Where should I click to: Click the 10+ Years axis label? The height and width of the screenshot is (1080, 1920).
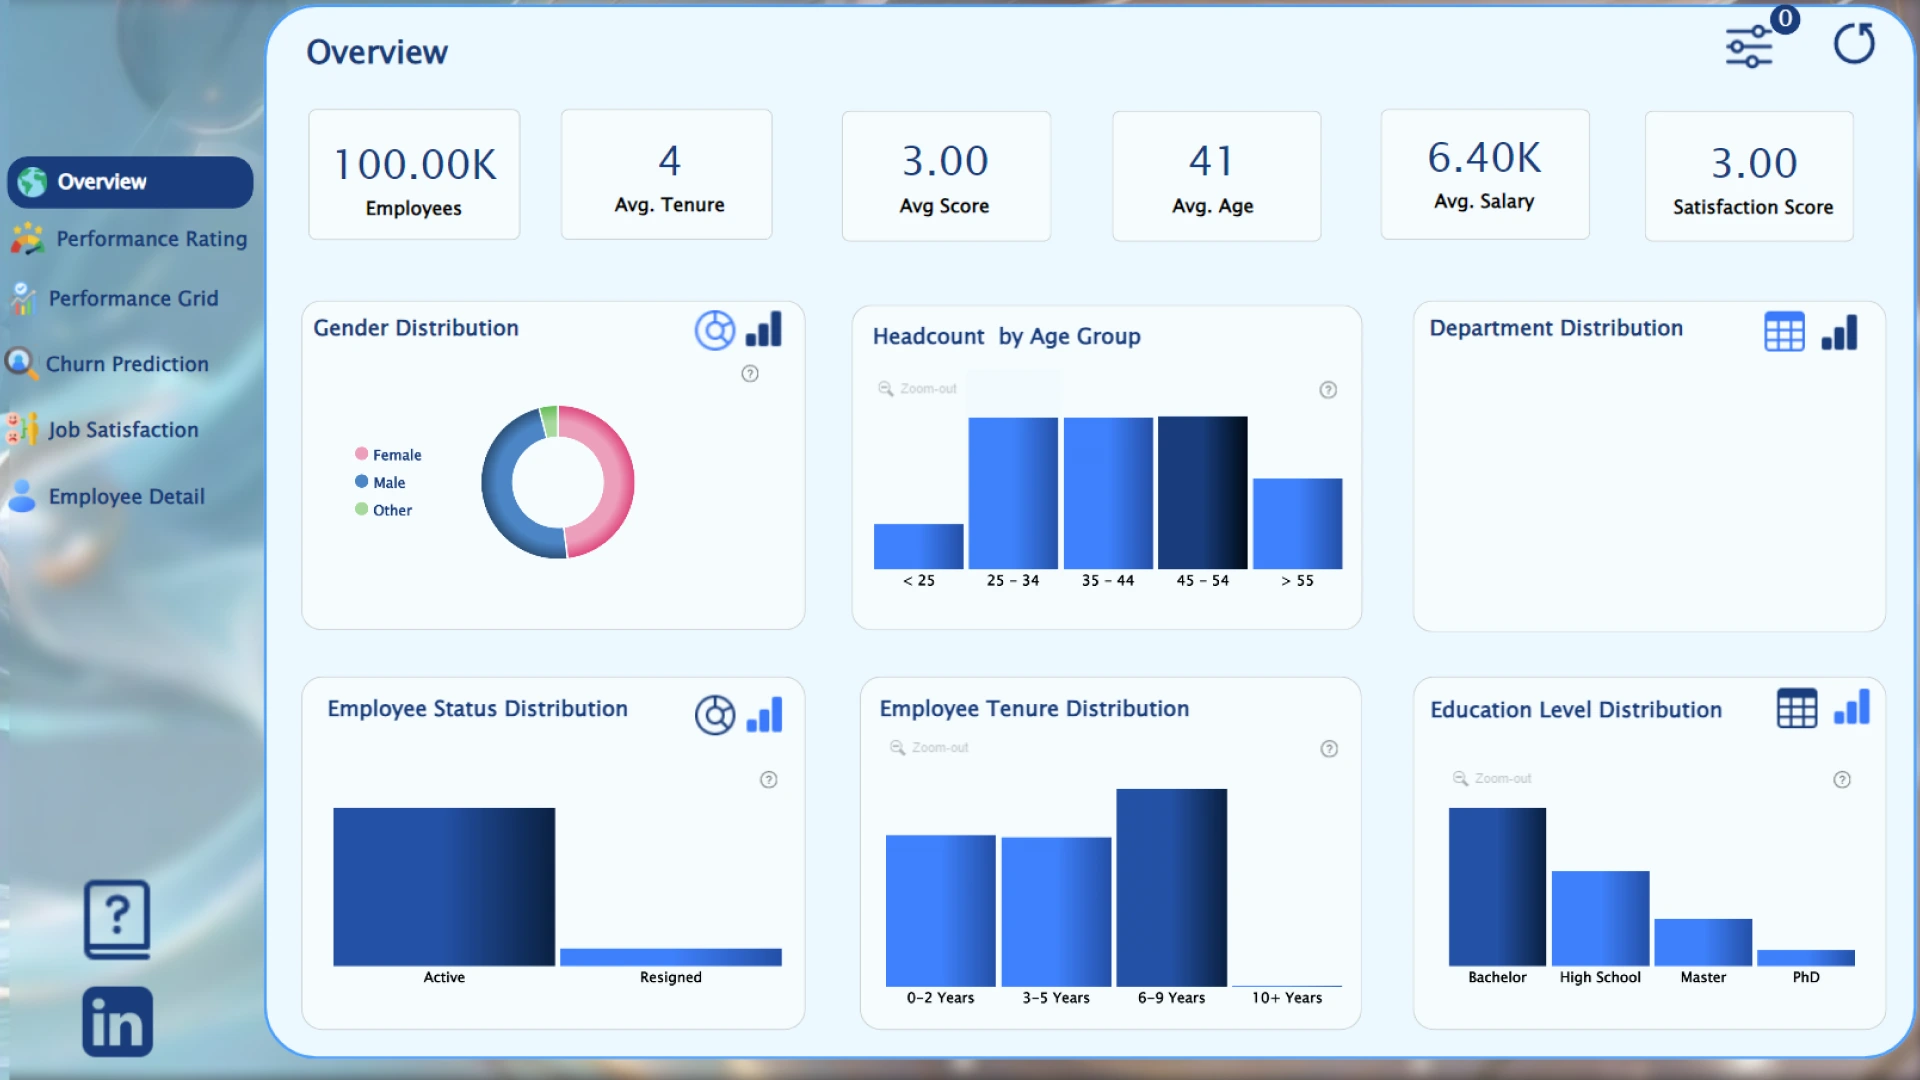click(x=1287, y=998)
